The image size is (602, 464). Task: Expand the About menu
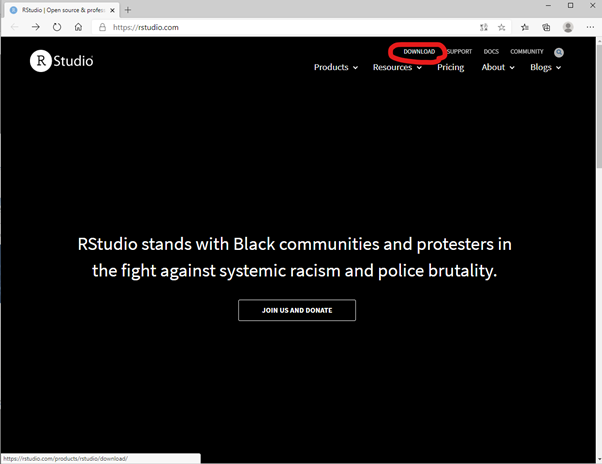pyautogui.click(x=498, y=67)
